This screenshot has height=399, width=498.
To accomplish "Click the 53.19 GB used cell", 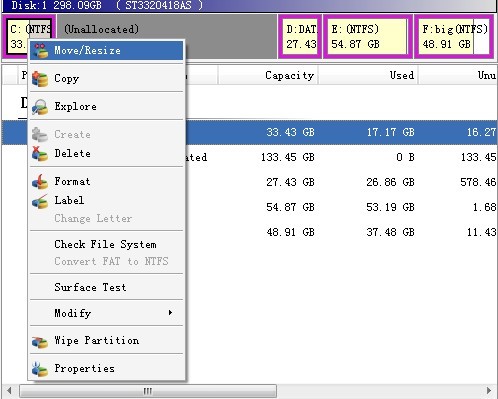I will point(391,207).
